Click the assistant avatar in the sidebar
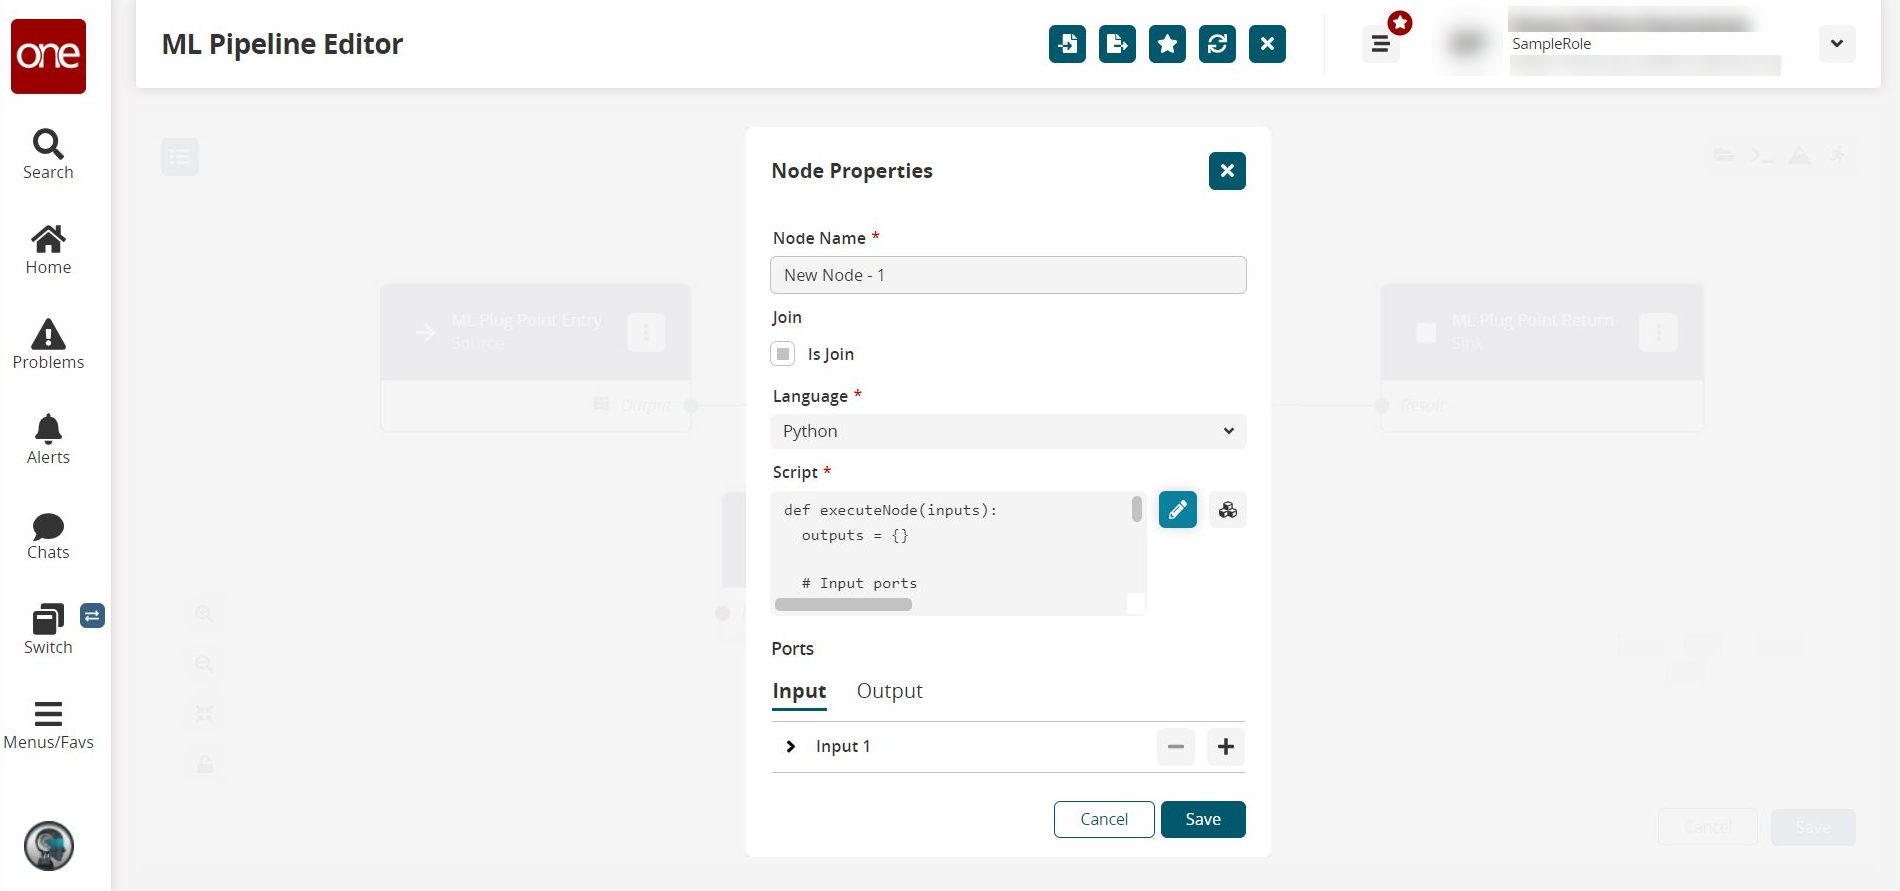The height and width of the screenshot is (891, 1900). click(49, 846)
